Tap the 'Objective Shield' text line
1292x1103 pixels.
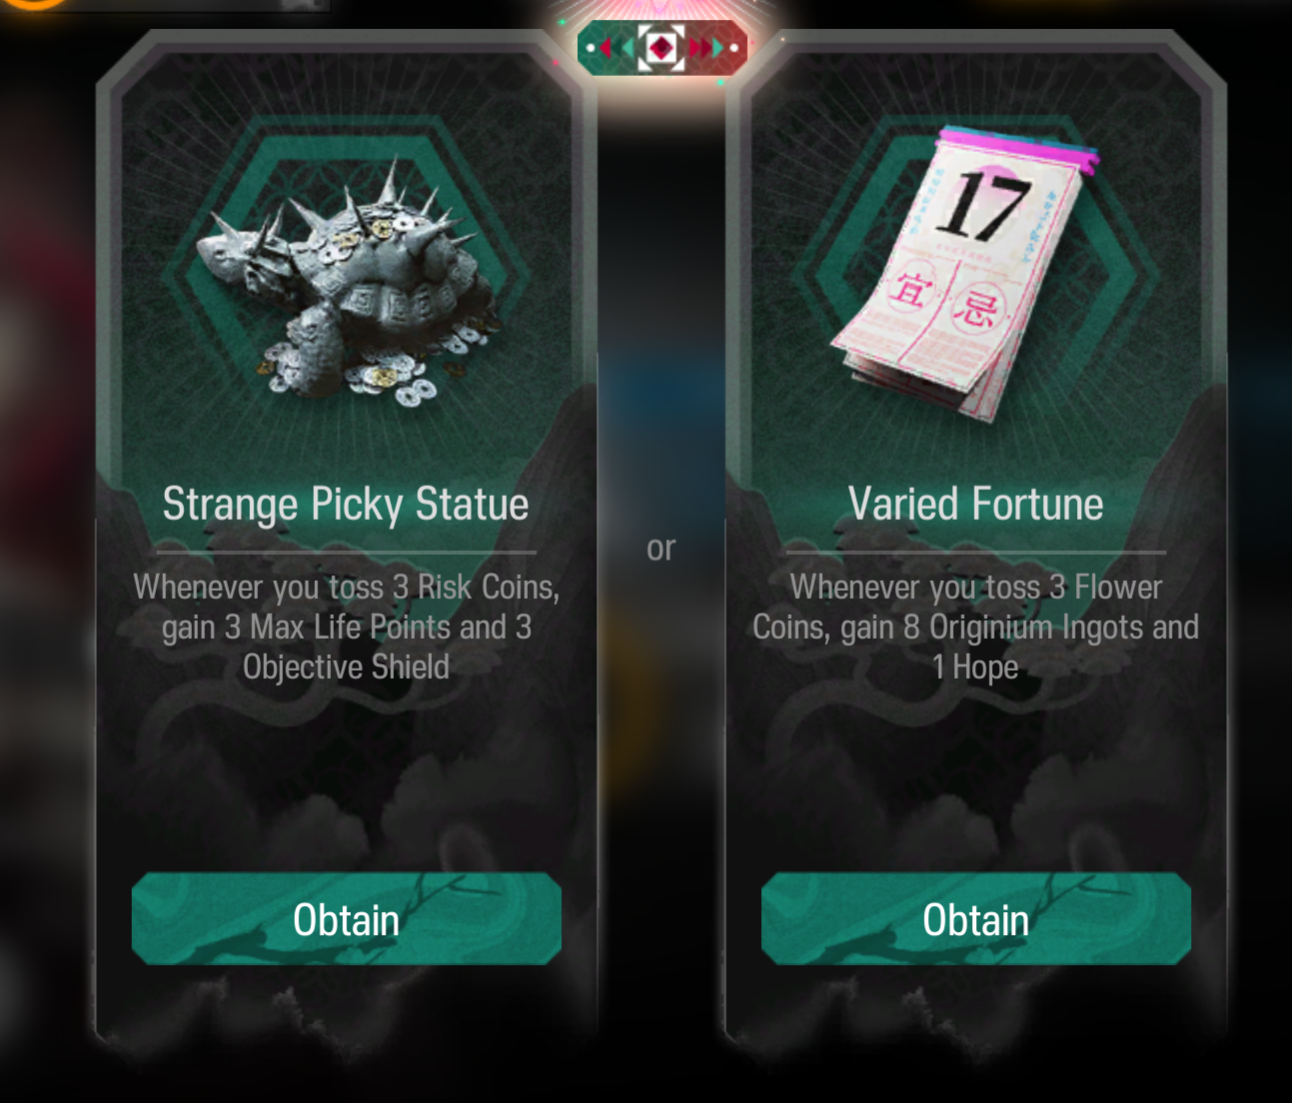(346, 667)
